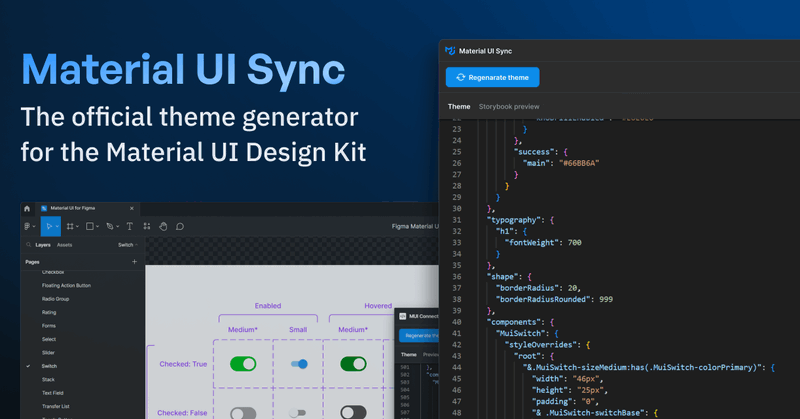The image size is (800, 419).
Task: Click the "Checked: True" row label
Action: (183, 364)
